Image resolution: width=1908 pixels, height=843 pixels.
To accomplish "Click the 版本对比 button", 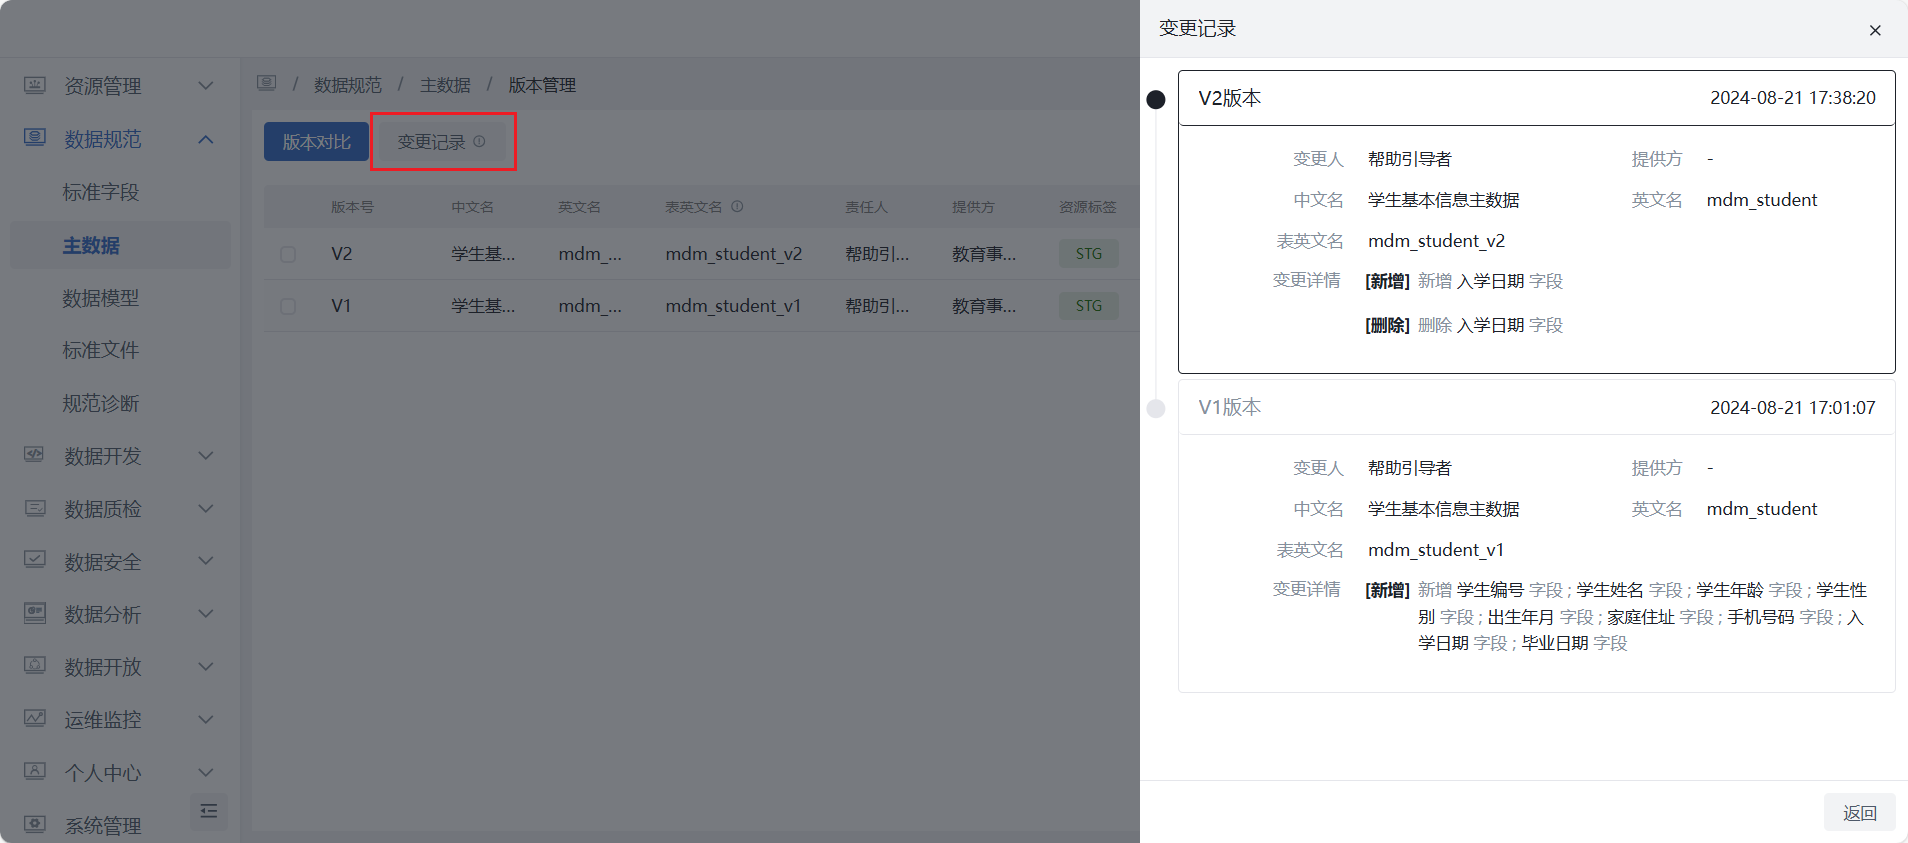I will pos(316,142).
